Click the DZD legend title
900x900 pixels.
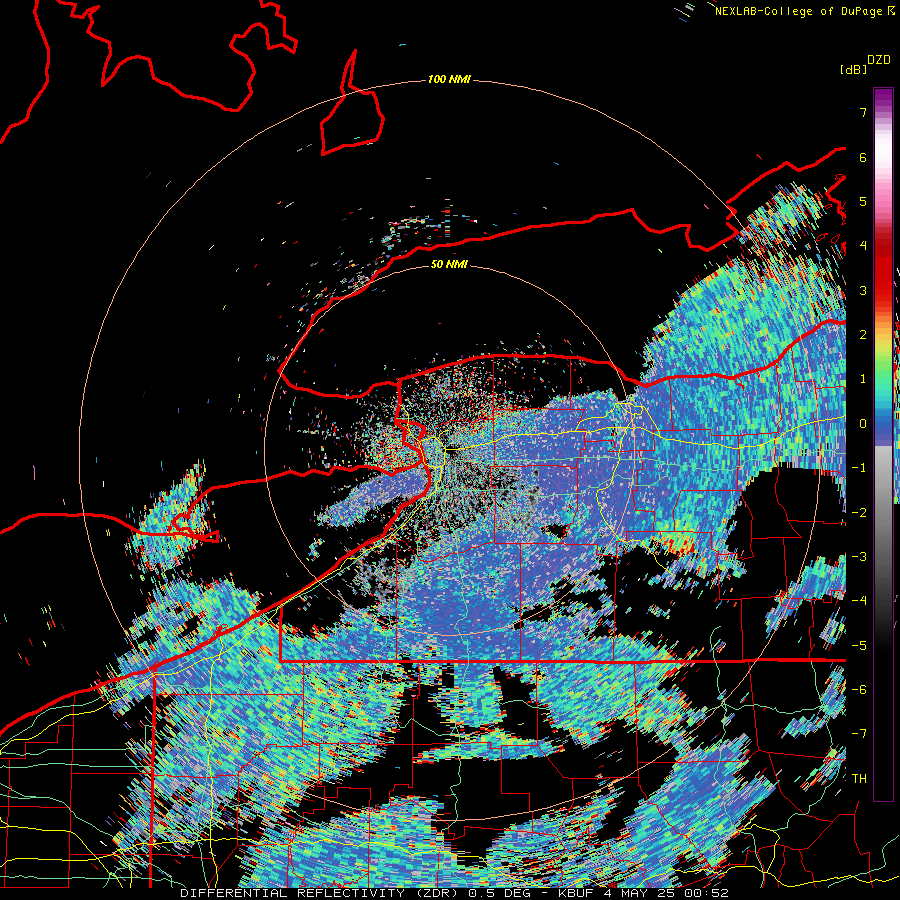[x=879, y=60]
